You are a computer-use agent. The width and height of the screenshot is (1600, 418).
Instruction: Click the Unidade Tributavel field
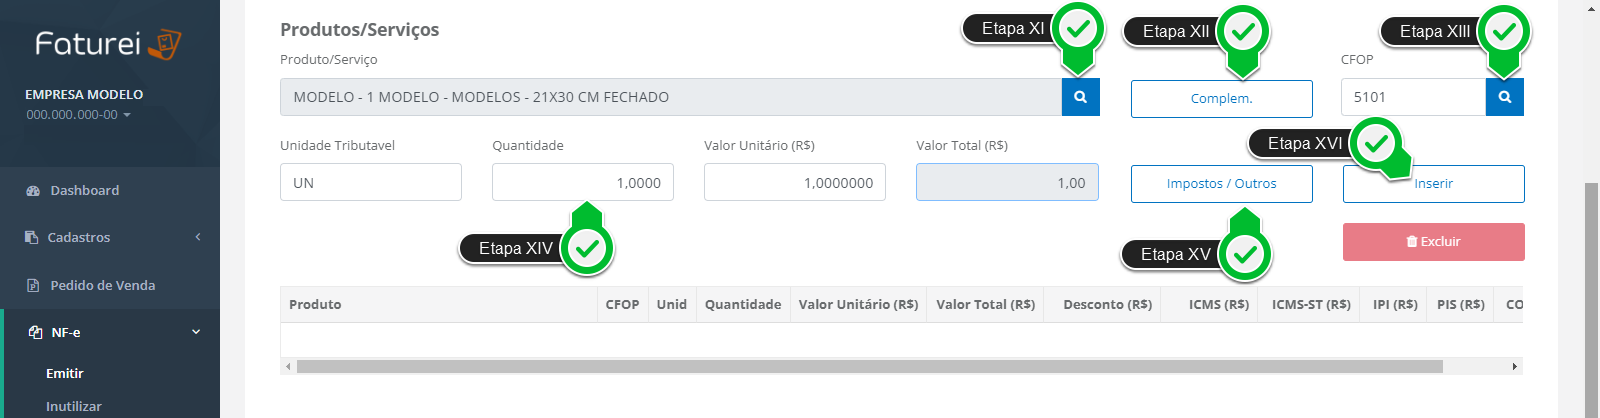(371, 182)
